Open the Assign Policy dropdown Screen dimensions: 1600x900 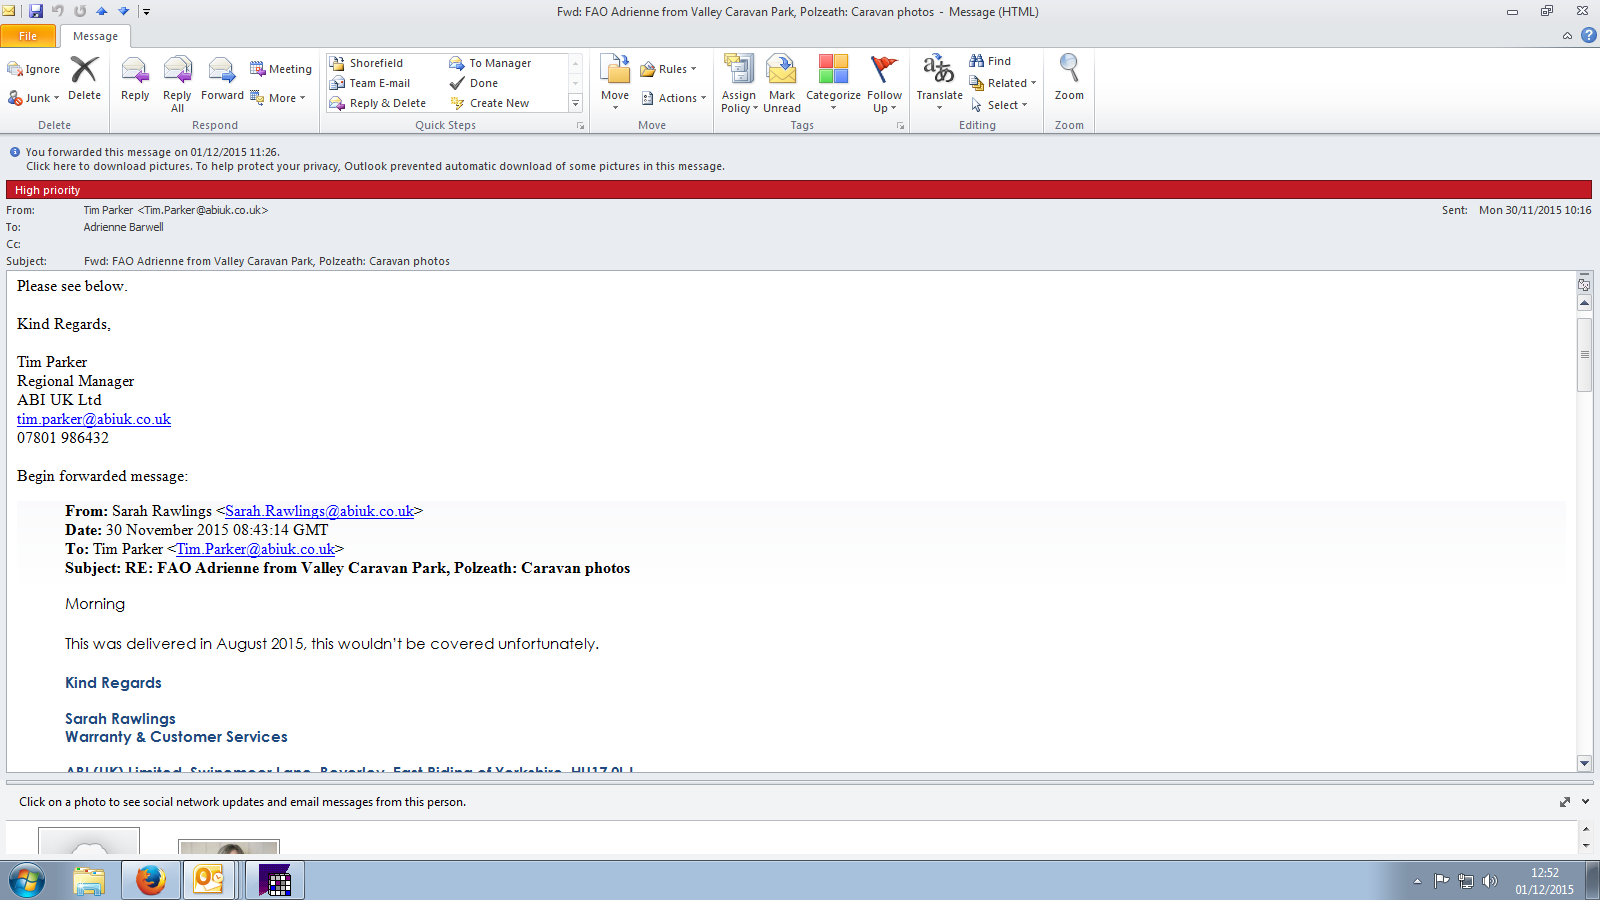[739, 83]
